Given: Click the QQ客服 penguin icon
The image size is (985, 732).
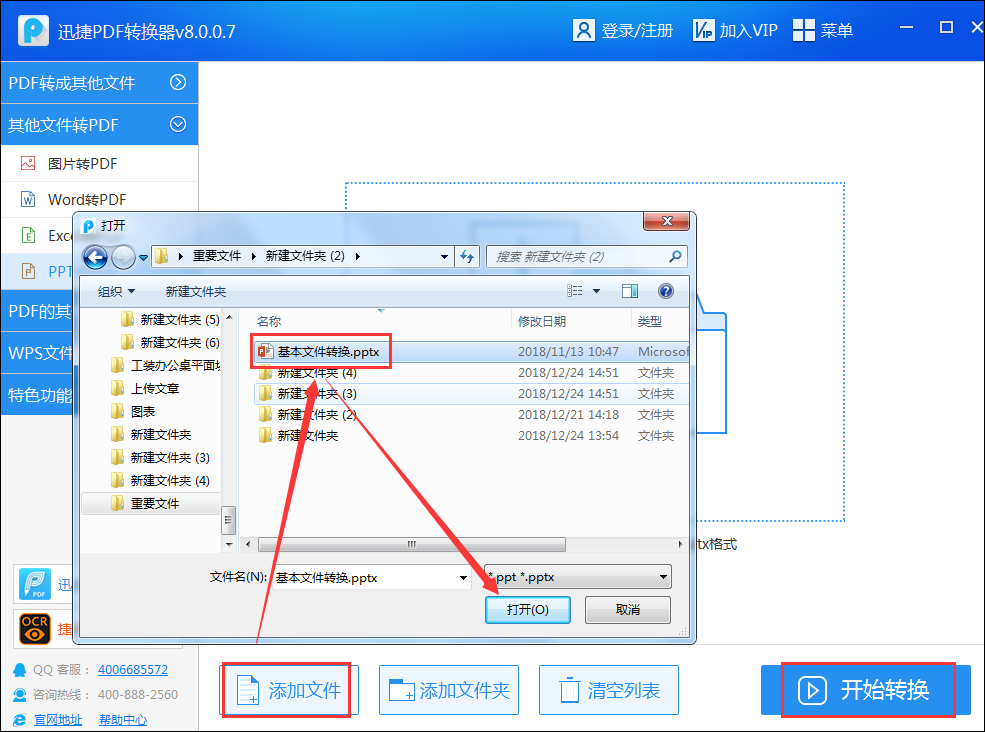Looking at the screenshot, I should (x=20, y=670).
